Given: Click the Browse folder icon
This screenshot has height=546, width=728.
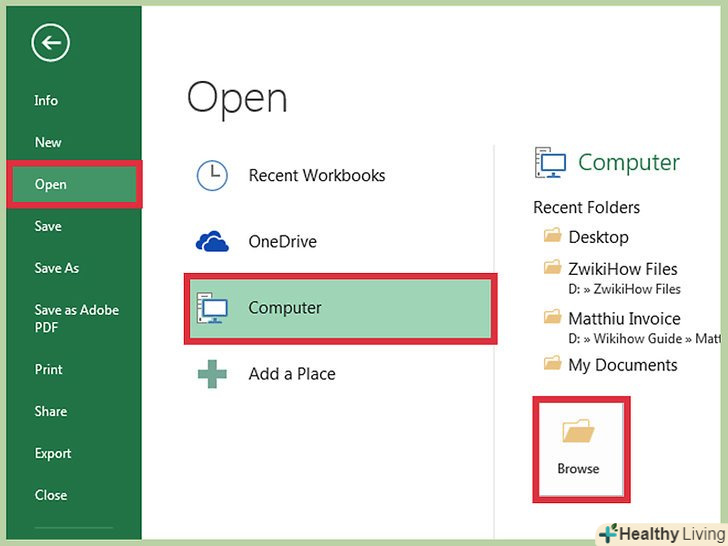Looking at the screenshot, I should coord(578,431).
